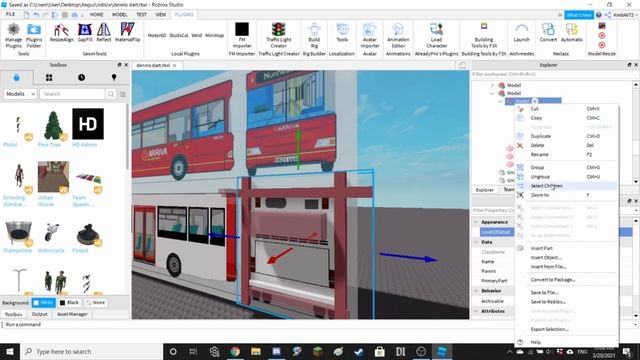
Task: Collapse the Appearance properties section
Action: click(x=476, y=222)
